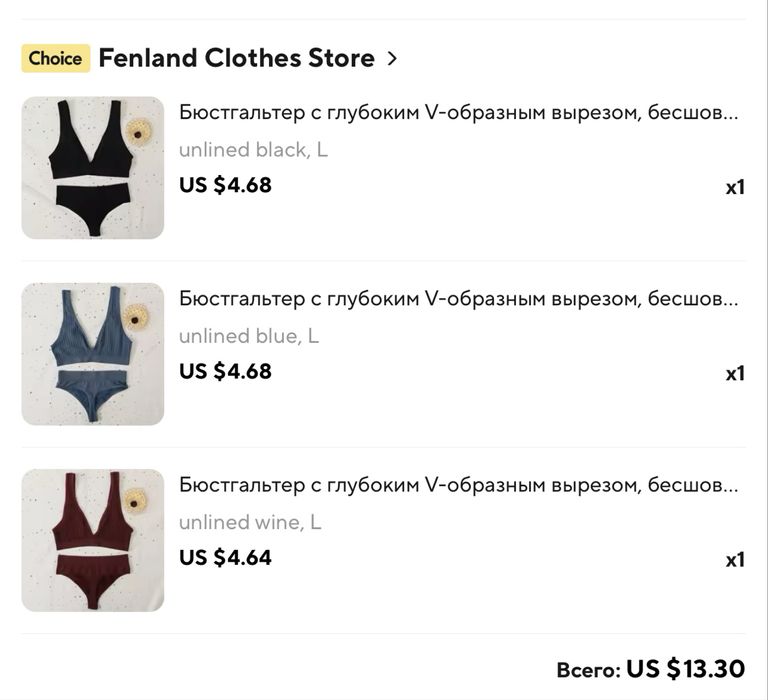Open the wine-colored bra set thumbnail
768x700 pixels.
[x=92, y=540]
